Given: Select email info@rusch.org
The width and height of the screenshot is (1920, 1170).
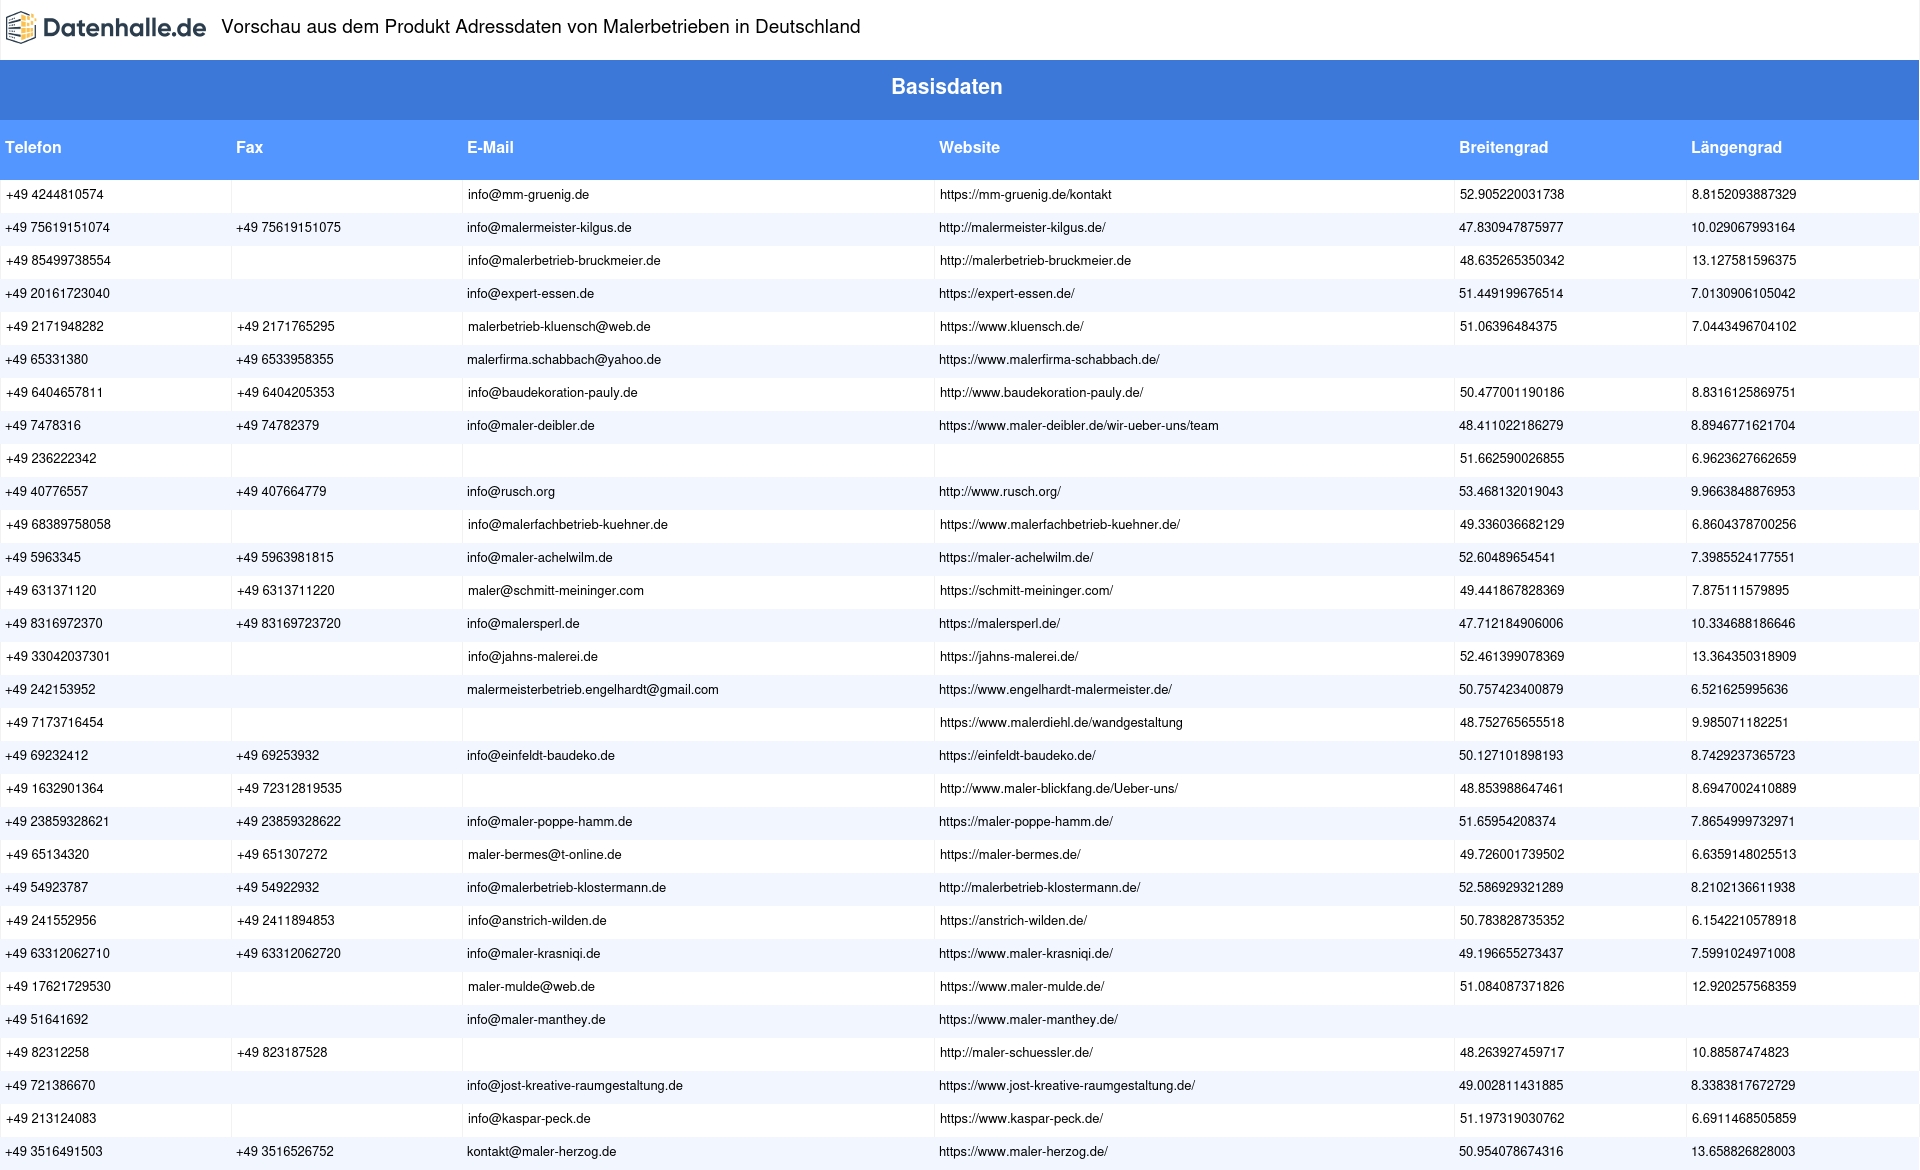Looking at the screenshot, I should tap(511, 492).
